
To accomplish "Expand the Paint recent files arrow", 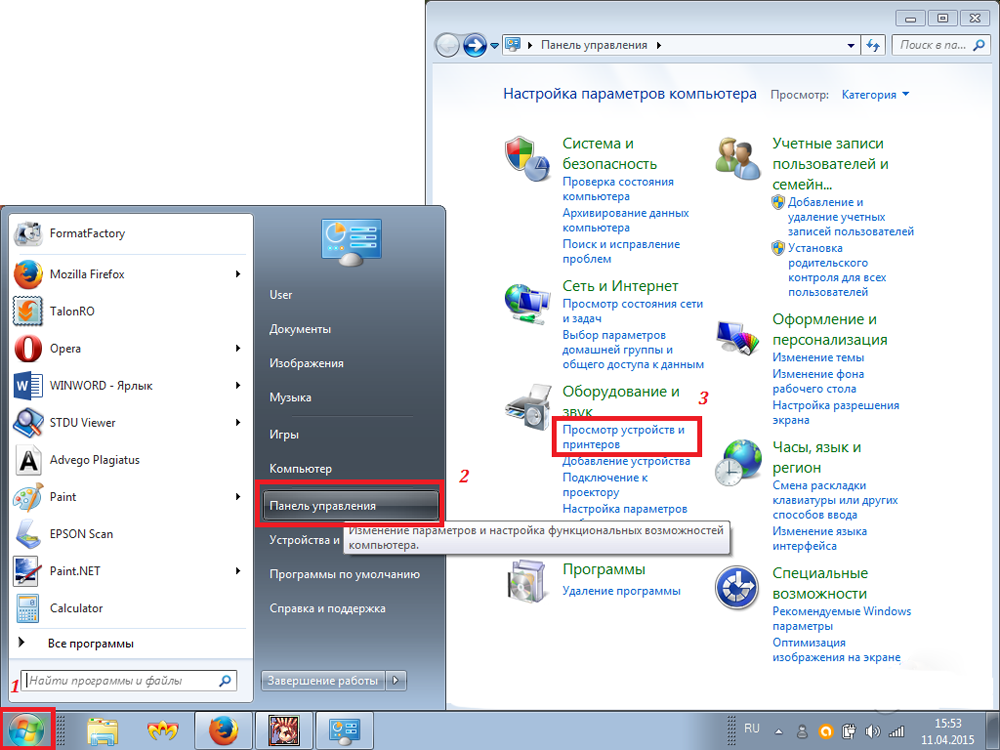I will 238,497.
